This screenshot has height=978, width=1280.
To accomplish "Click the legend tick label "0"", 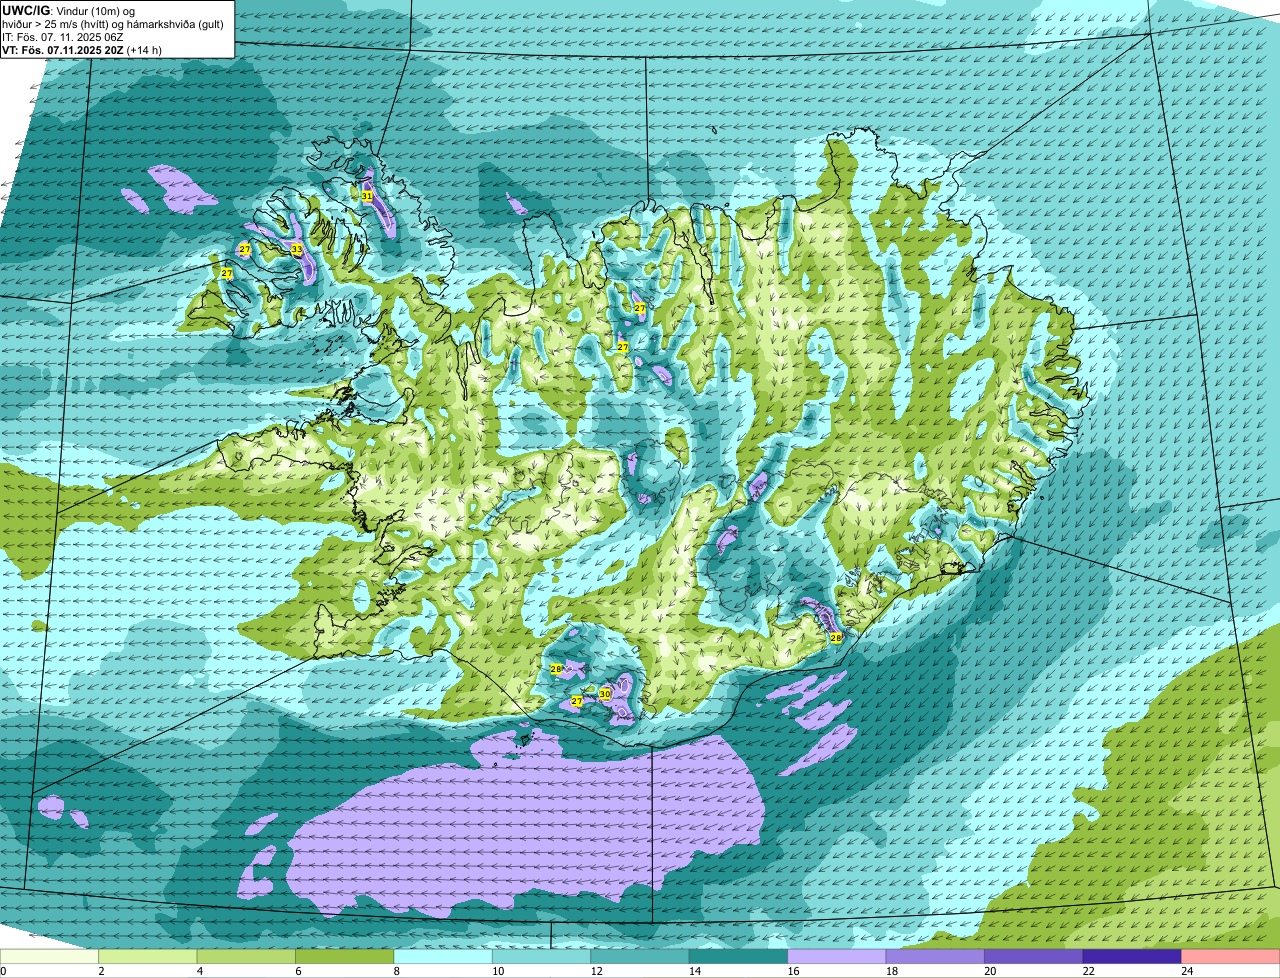I will point(3,971).
